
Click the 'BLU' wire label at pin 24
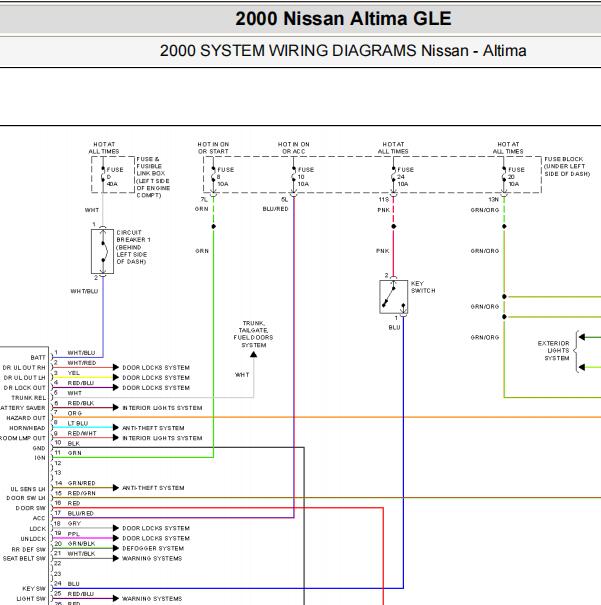(x=73, y=583)
